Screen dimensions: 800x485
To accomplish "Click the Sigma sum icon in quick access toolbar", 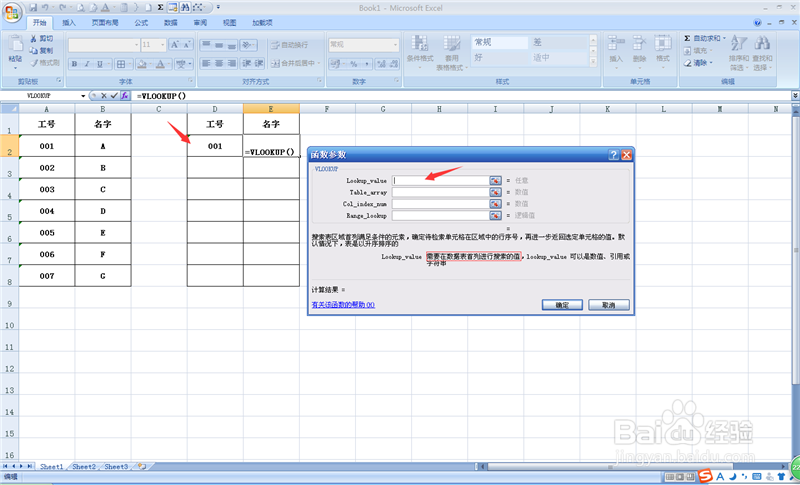I will (x=160, y=8).
